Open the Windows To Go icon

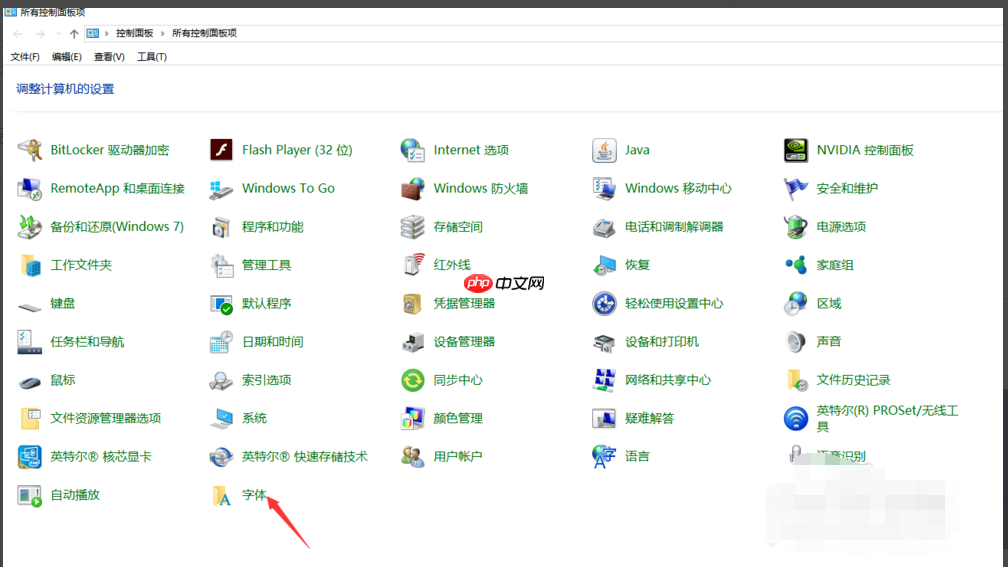(x=221, y=188)
